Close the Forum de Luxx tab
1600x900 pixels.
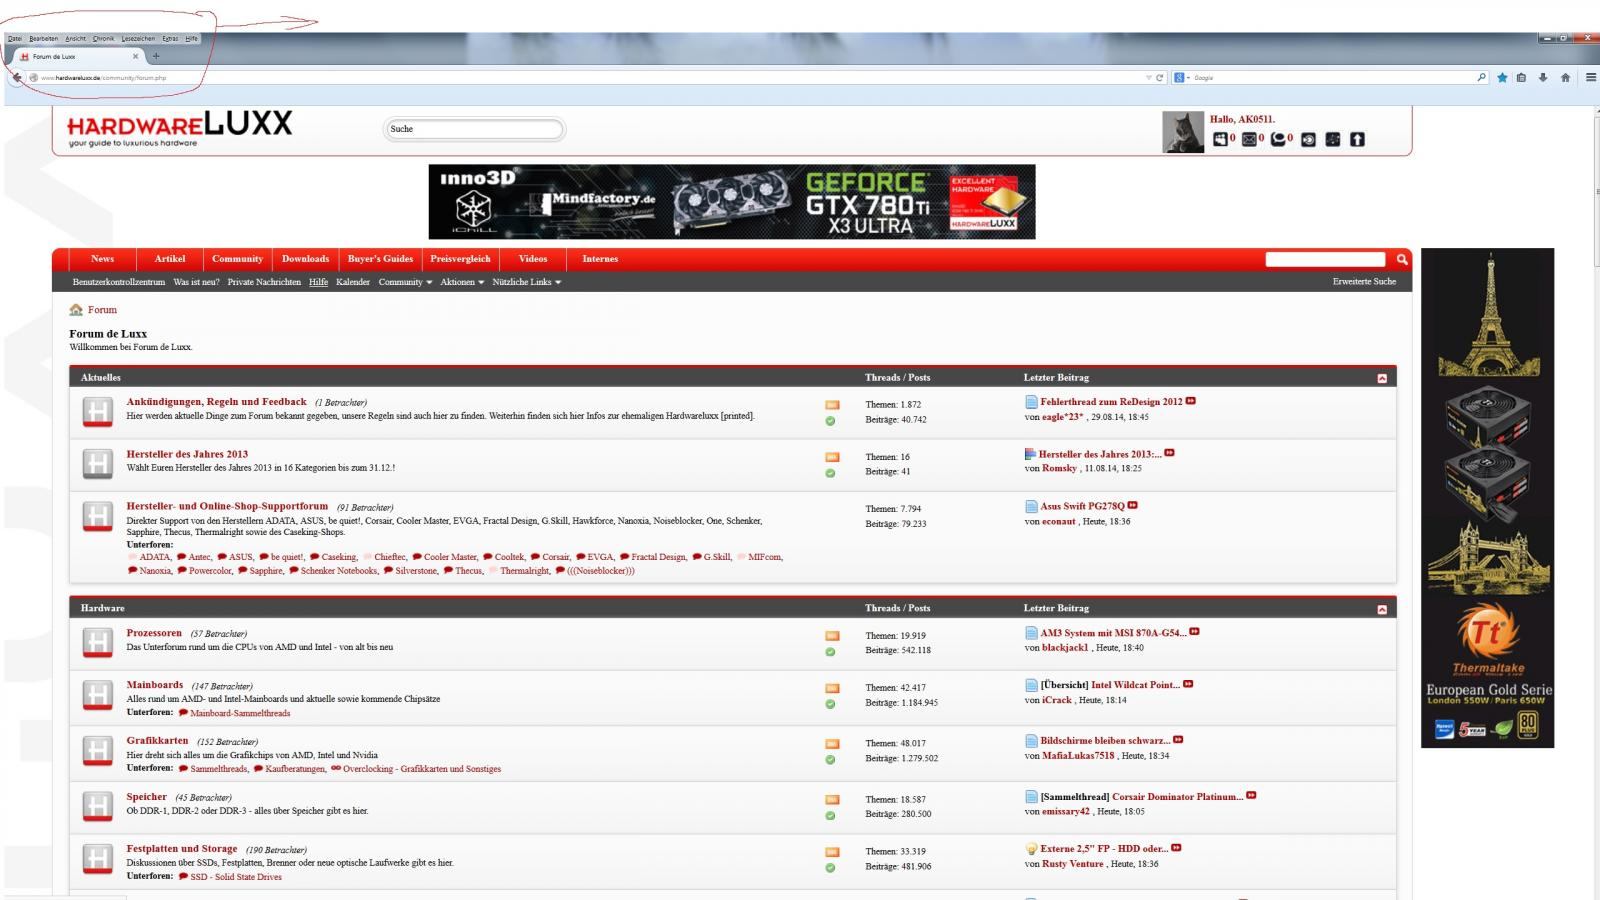click(x=136, y=56)
